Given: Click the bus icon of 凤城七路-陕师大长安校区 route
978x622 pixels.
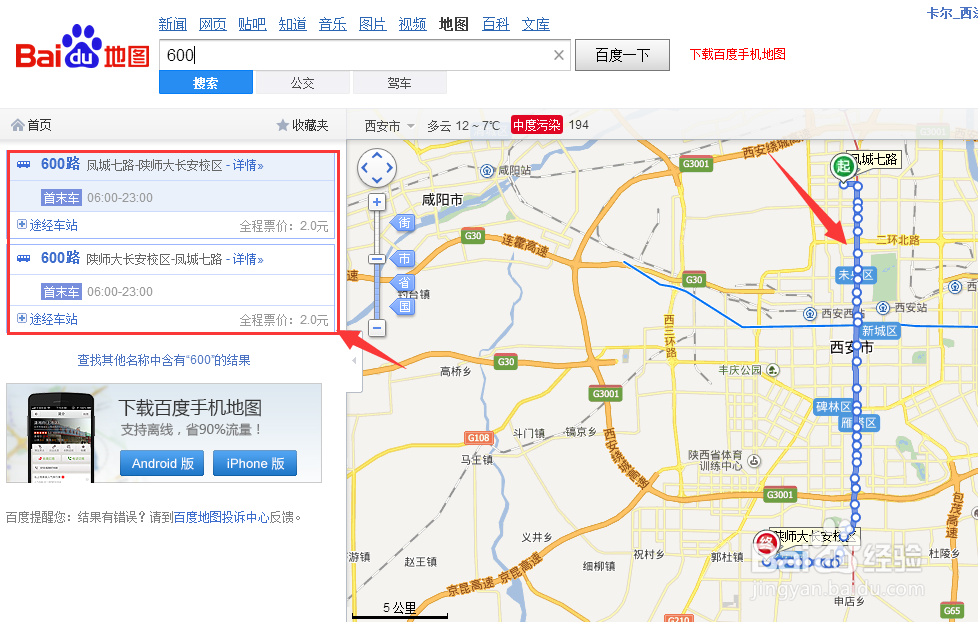Looking at the screenshot, I should coord(24,164).
